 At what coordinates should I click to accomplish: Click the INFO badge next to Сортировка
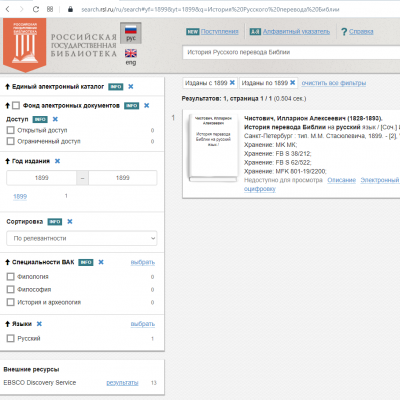coord(55,222)
